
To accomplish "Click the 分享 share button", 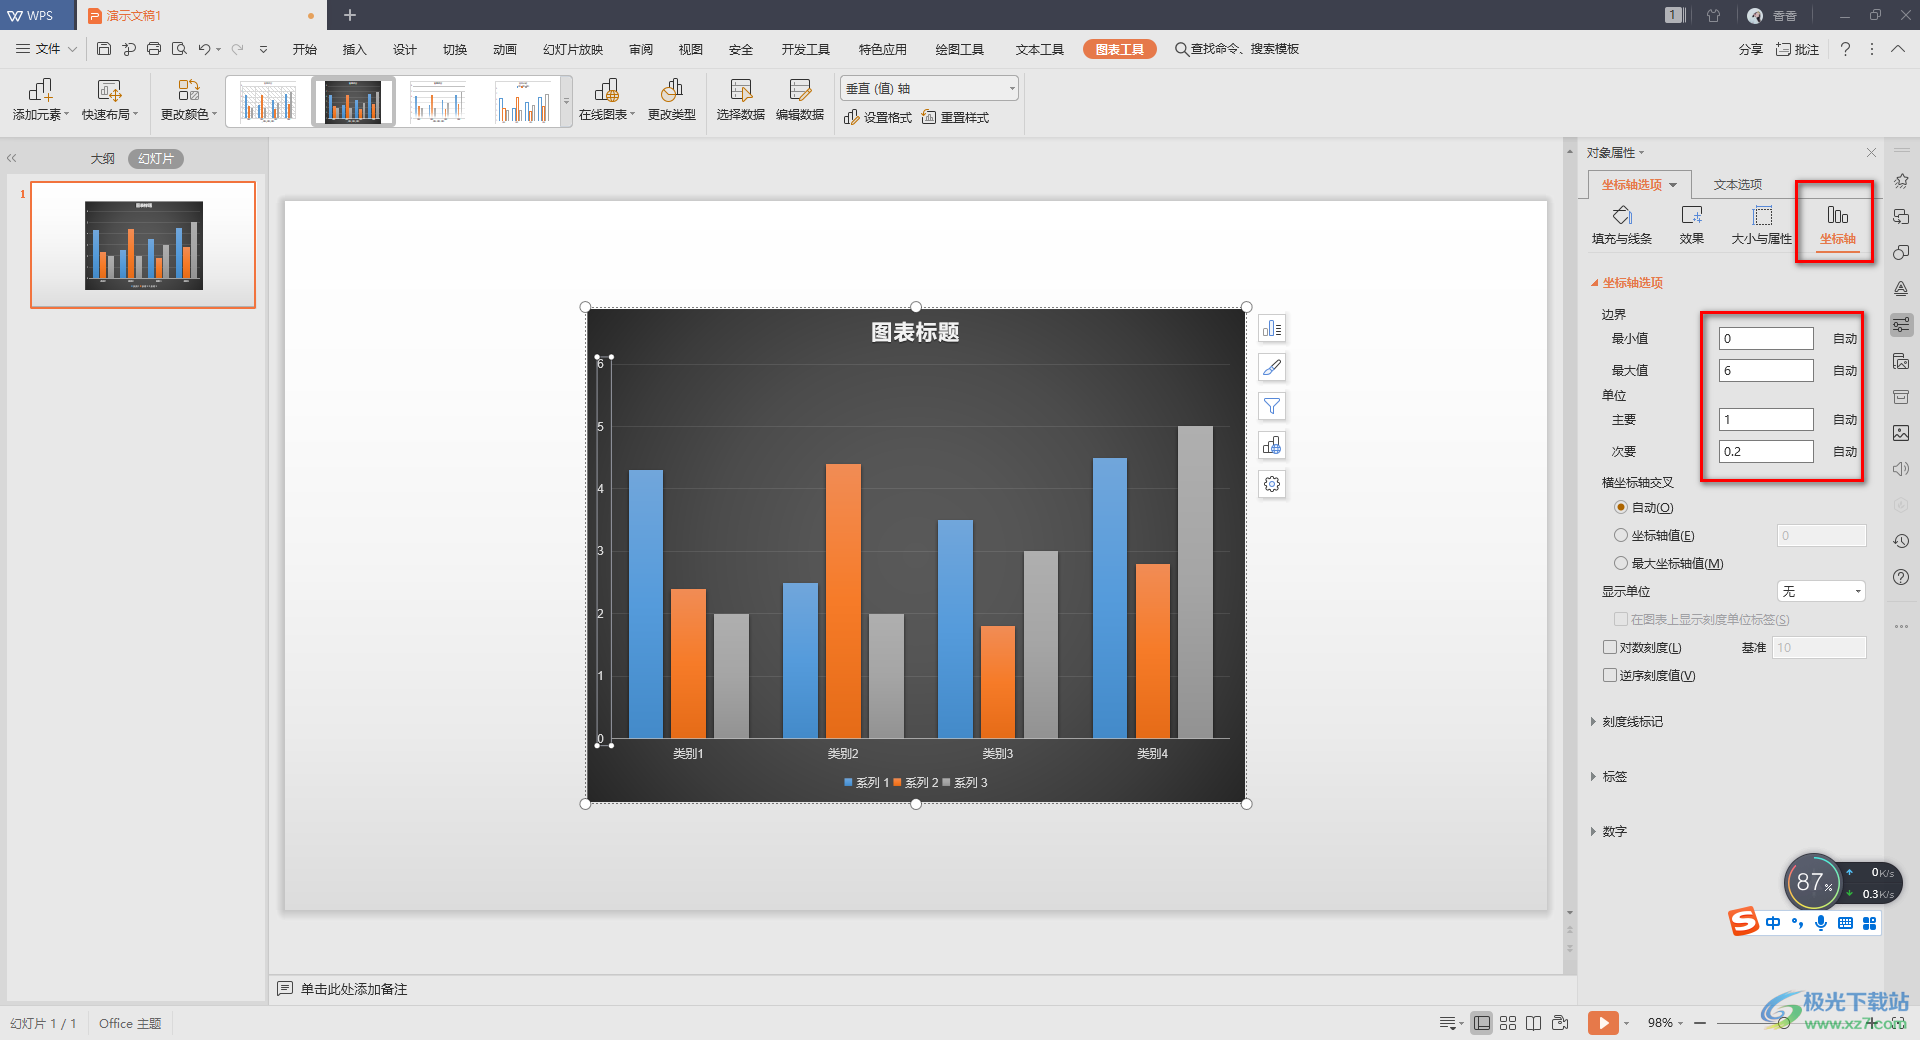I will click(1750, 49).
